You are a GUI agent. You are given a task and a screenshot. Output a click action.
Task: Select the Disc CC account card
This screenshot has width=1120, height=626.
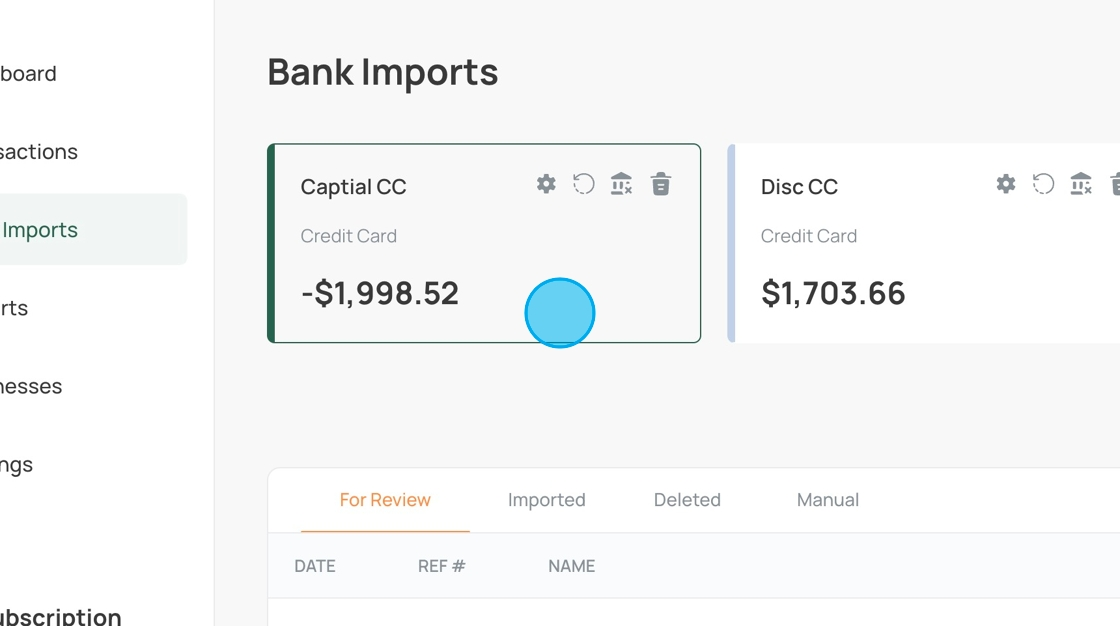[x=924, y=243]
